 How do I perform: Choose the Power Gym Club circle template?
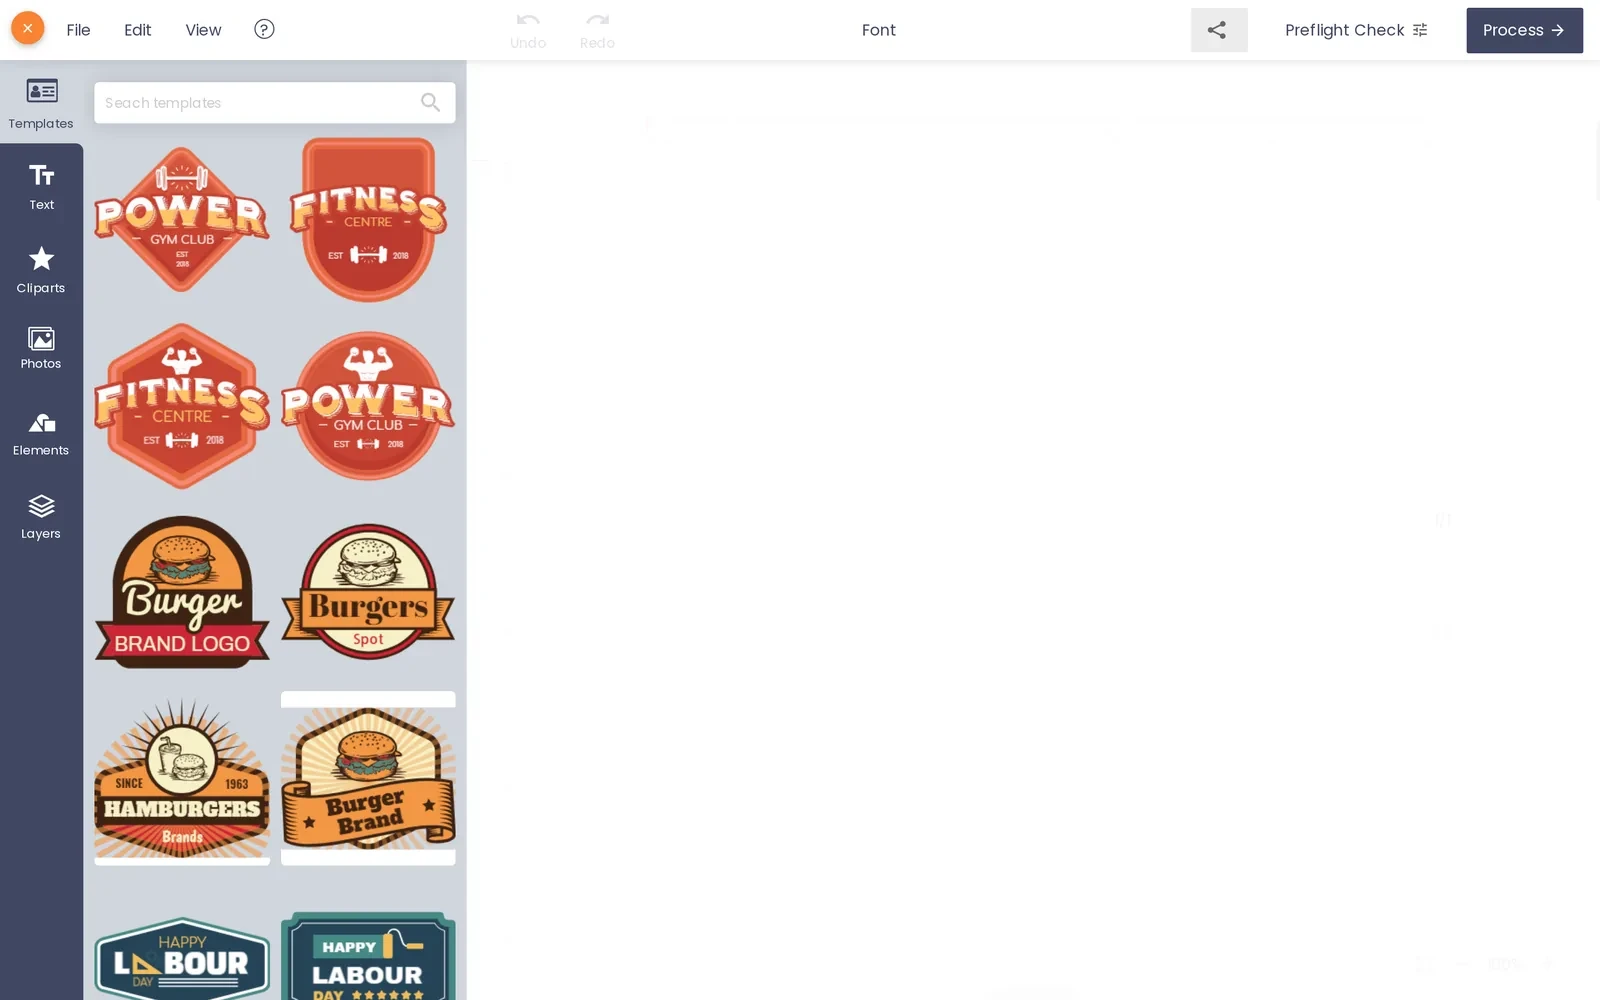pos(368,406)
